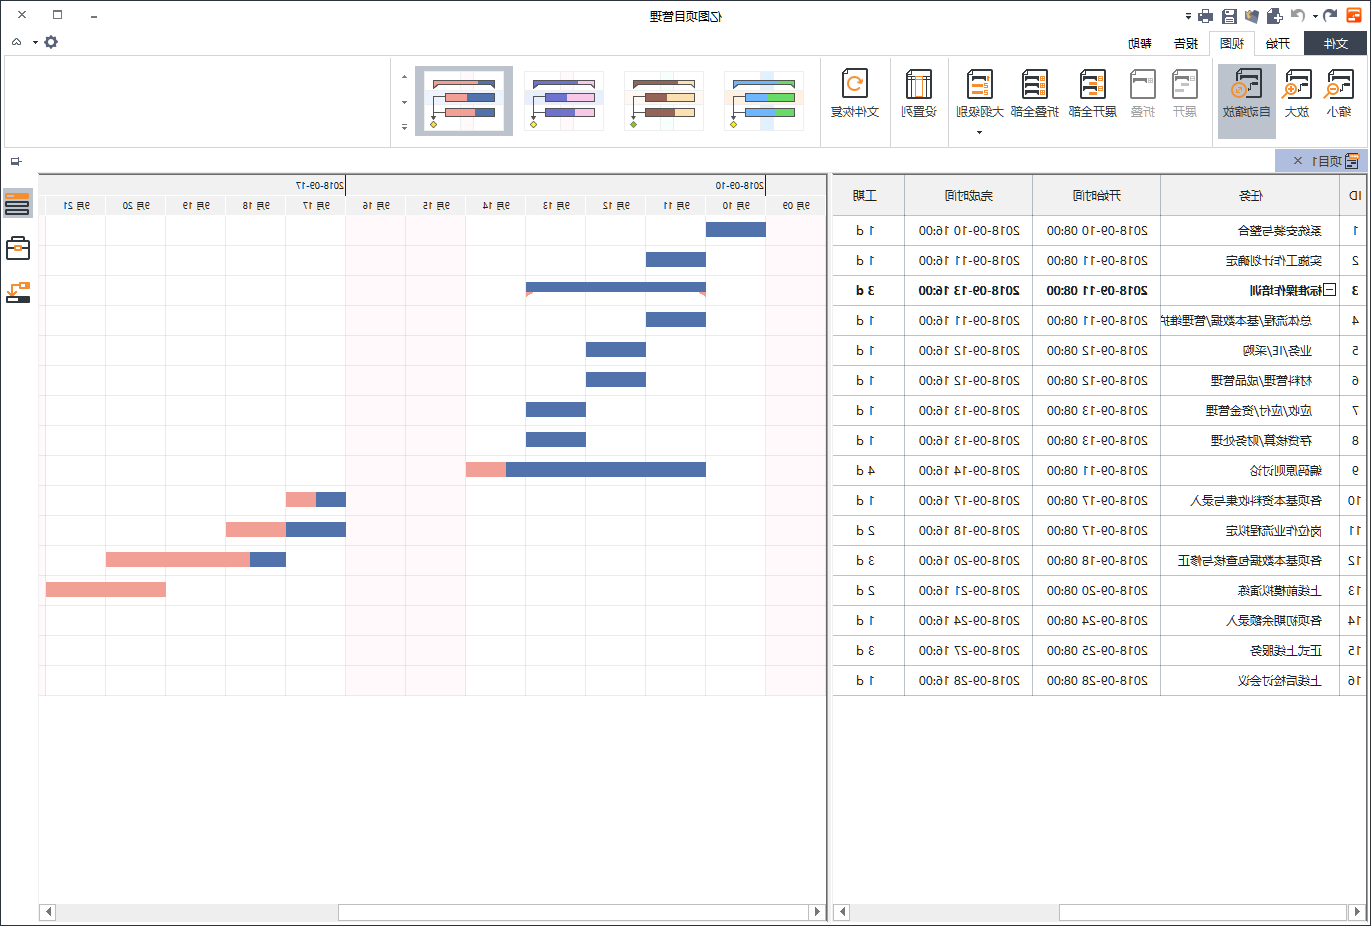Image resolution: width=1371 pixels, height=926 pixels.
Task: Click the open folder icon
Action: (x=1252, y=16)
